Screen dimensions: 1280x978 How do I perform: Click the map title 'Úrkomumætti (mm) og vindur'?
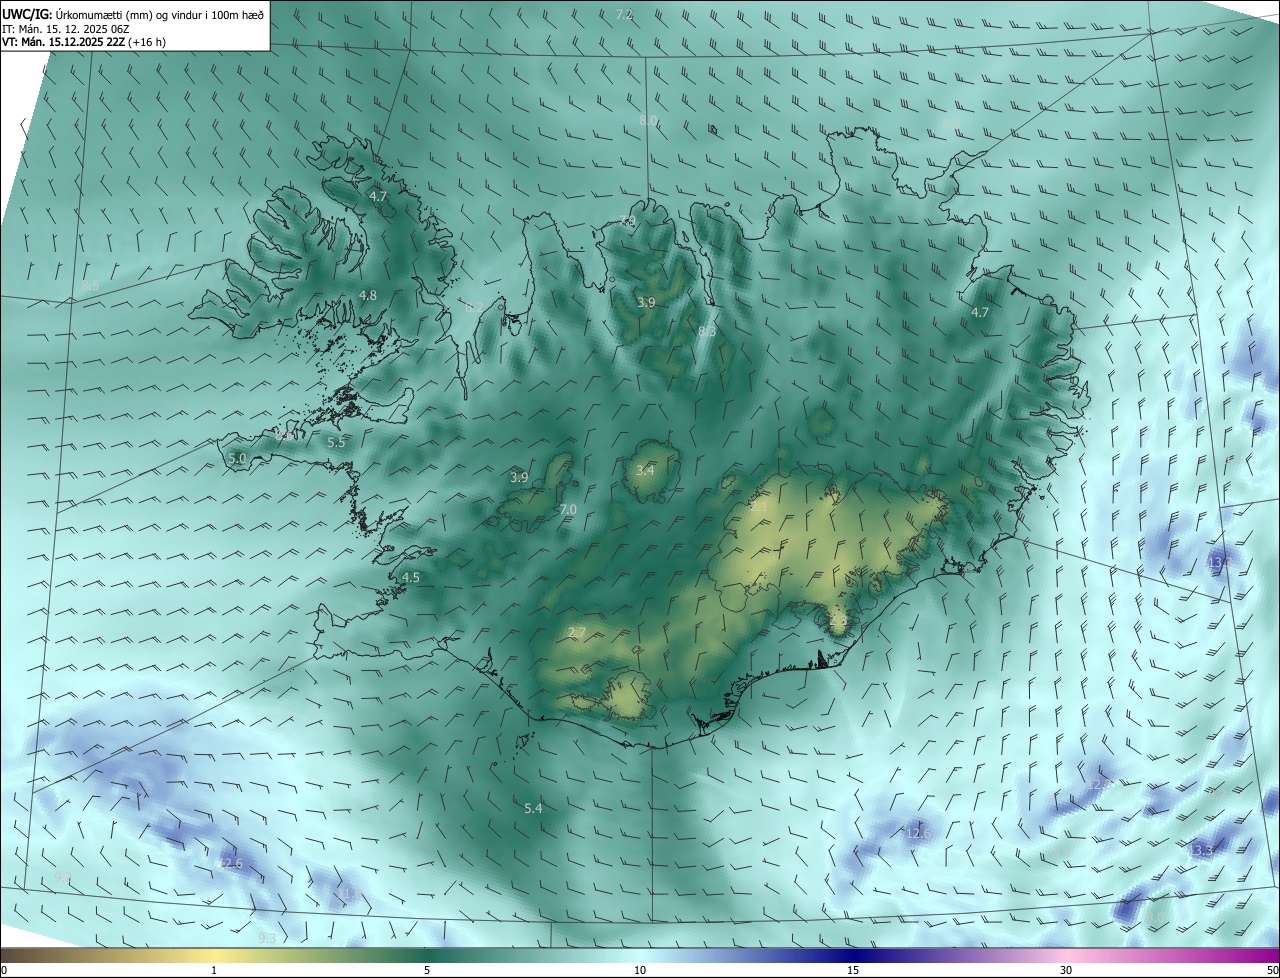127,14
